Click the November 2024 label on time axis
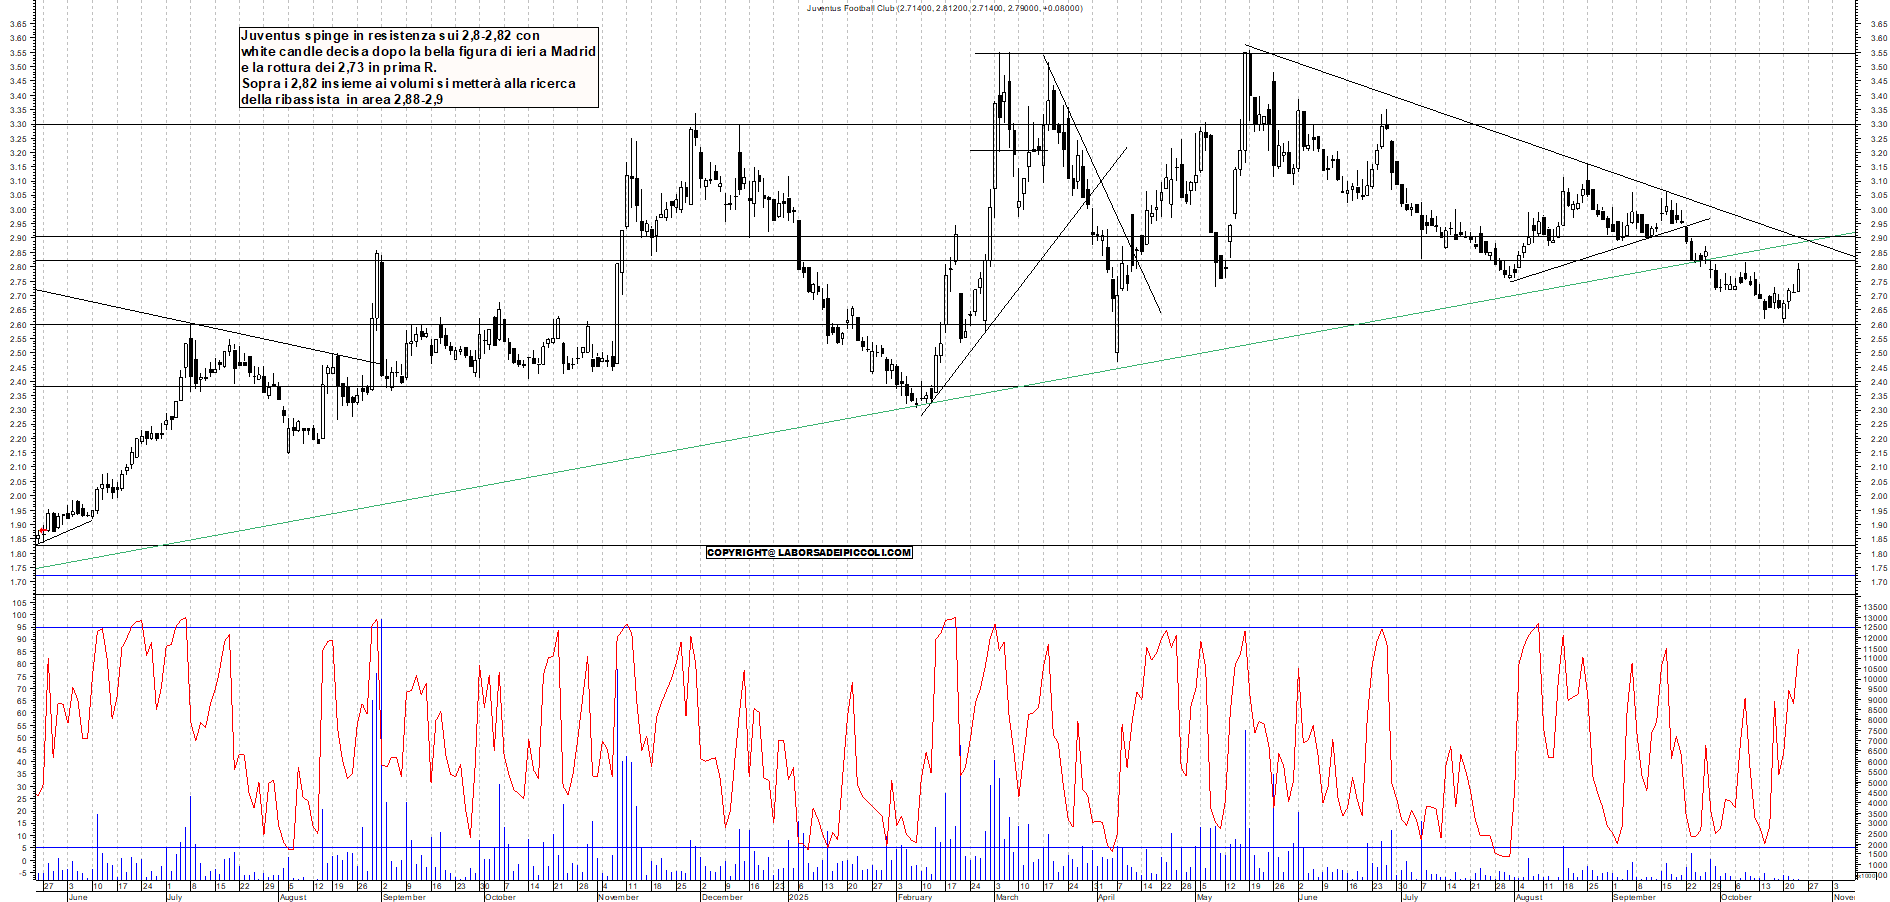The height and width of the screenshot is (902, 1890). (618, 897)
